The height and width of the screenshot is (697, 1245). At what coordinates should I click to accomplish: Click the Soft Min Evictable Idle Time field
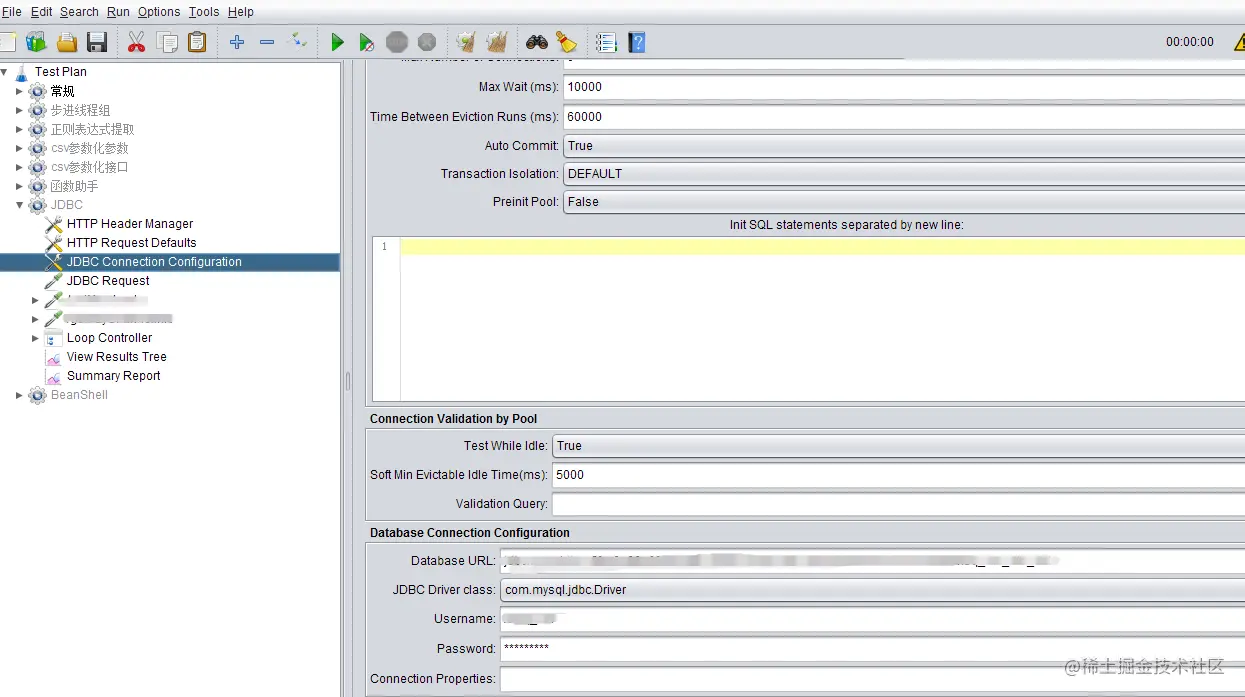point(898,475)
